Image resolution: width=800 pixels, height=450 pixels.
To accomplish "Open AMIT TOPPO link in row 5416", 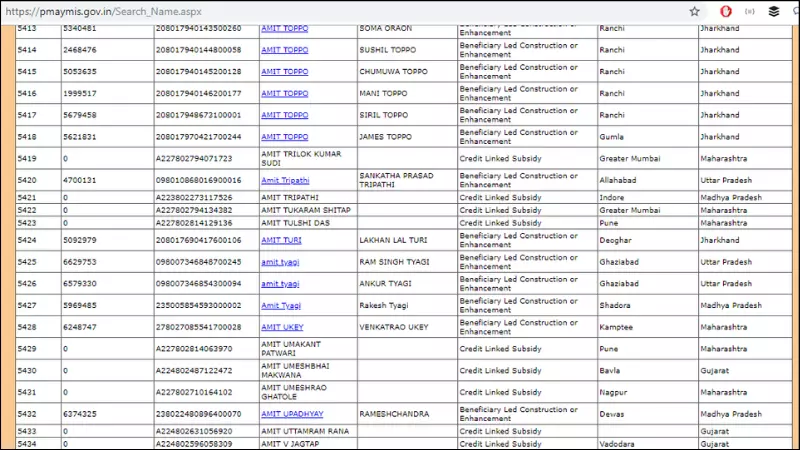I will pyautogui.click(x=285, y=93).
